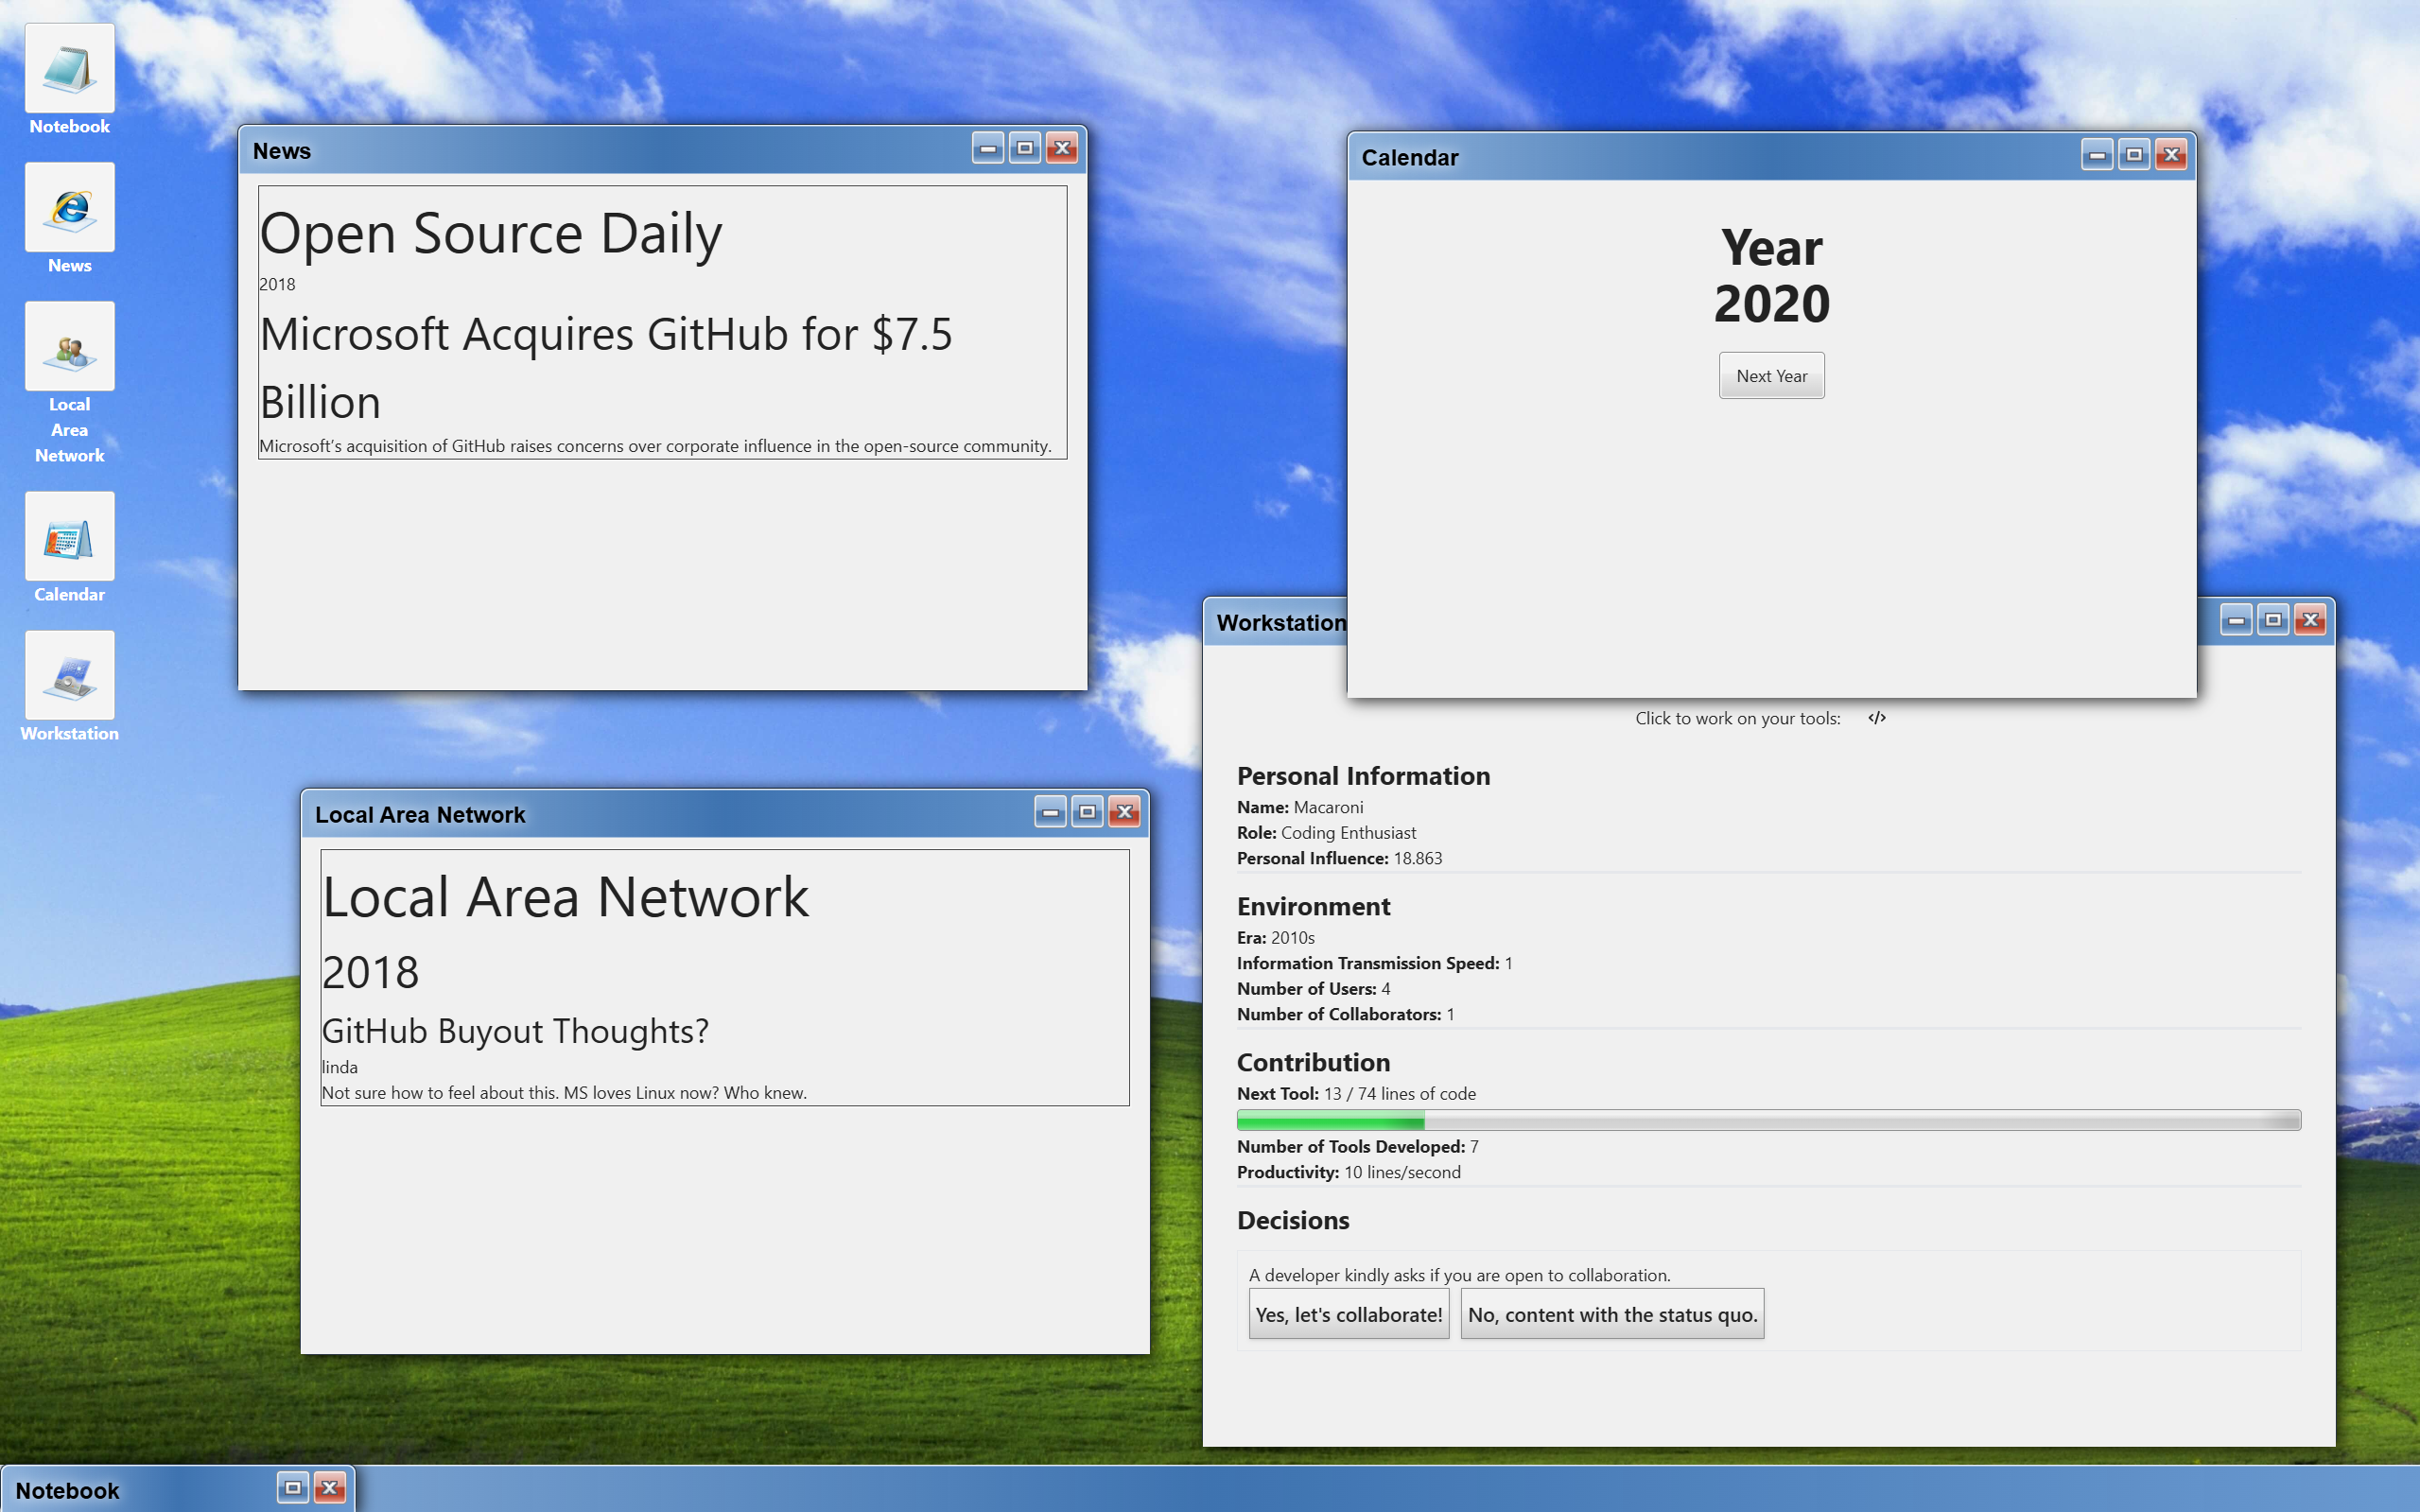Maximize the Local Area Network window
This screenshot has height=1512, width=2420.
(1087, 812)
